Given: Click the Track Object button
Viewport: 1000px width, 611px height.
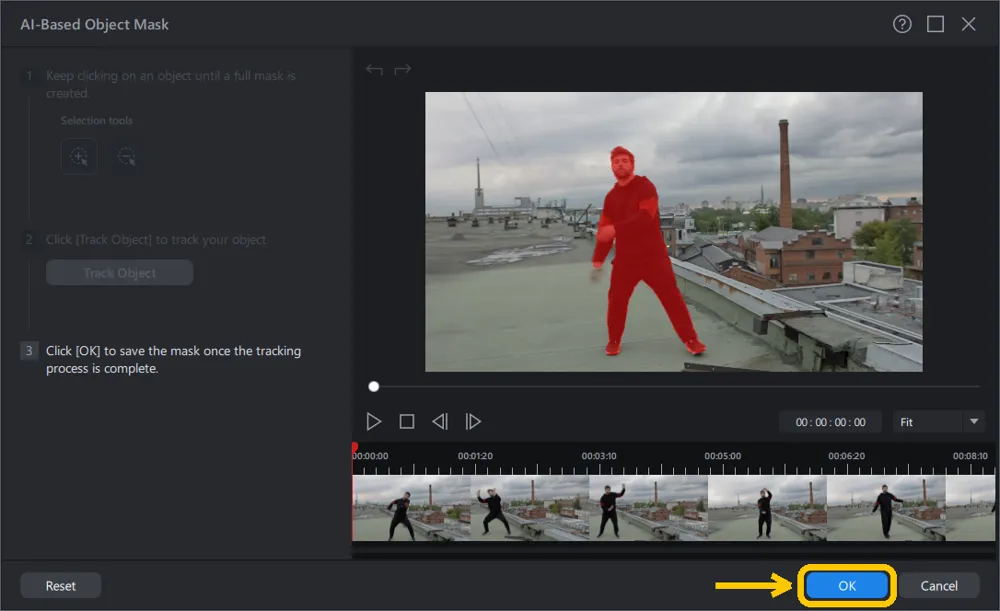Looking at the screenshot, I should [x=119, y=273].
